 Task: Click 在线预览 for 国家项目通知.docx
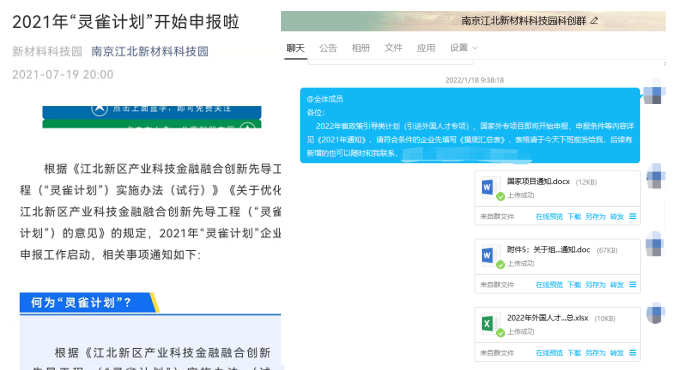pyautogui.click(x=549, y=217)
